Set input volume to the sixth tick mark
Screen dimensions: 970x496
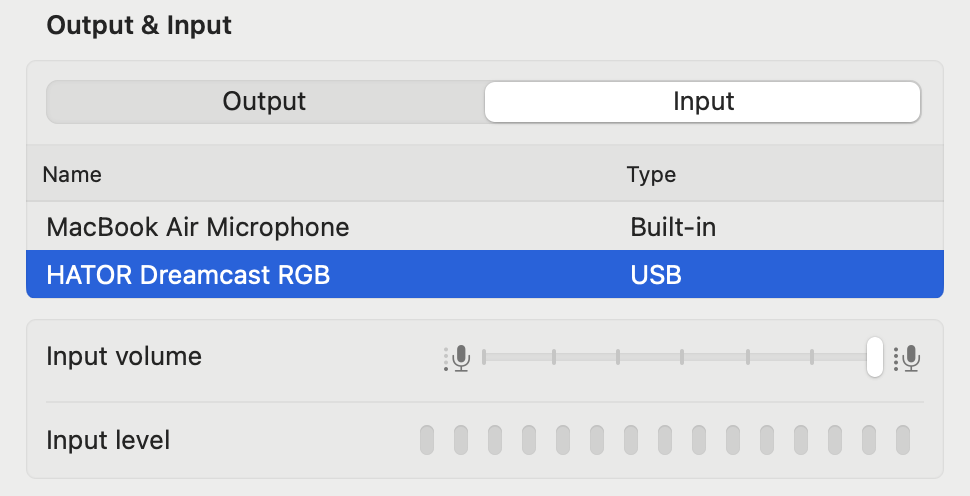[x=811, y=357]
